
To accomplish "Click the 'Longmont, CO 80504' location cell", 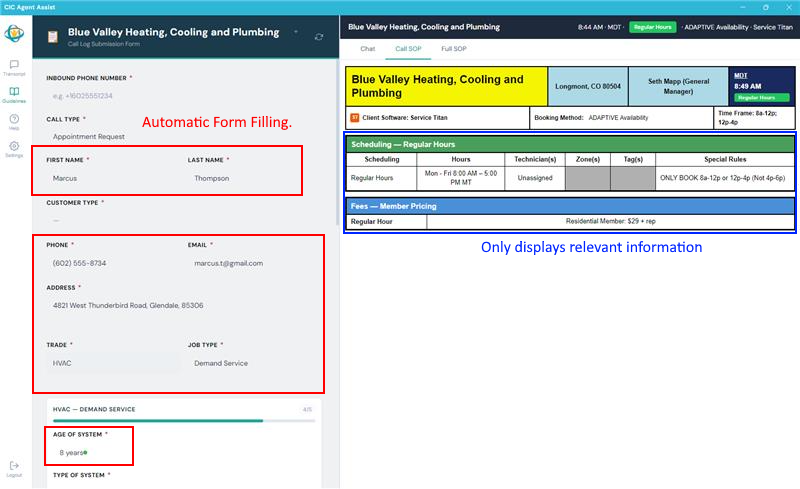I will point(588,86).
